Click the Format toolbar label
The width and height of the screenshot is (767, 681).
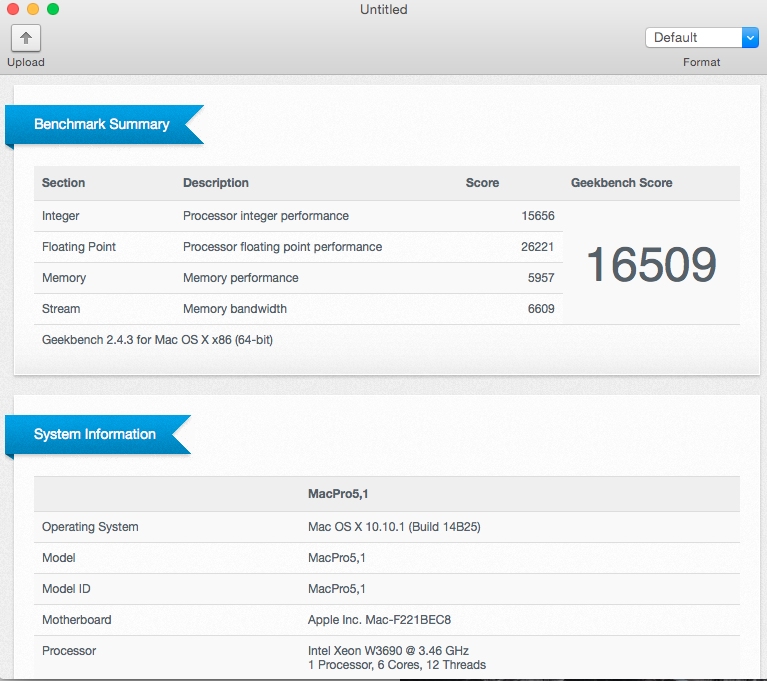701,62
